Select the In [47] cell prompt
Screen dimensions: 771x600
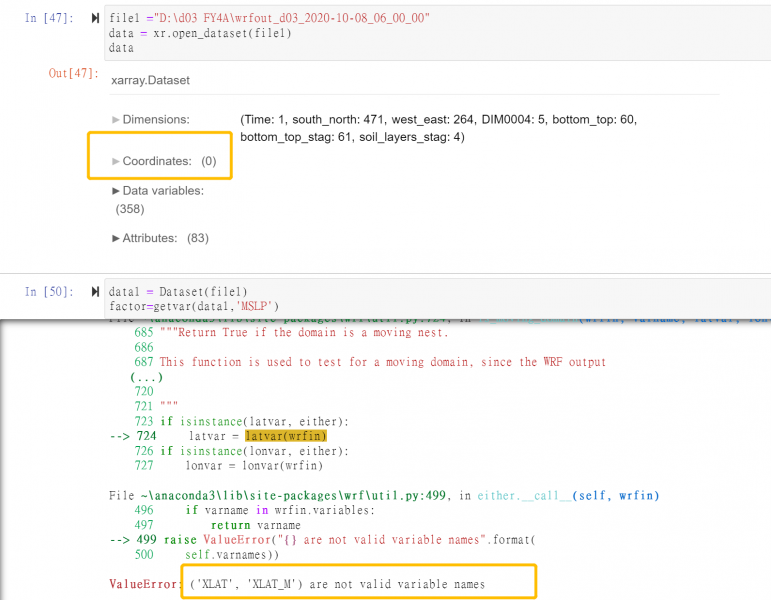pyautogui.click(x=48, y=18)
